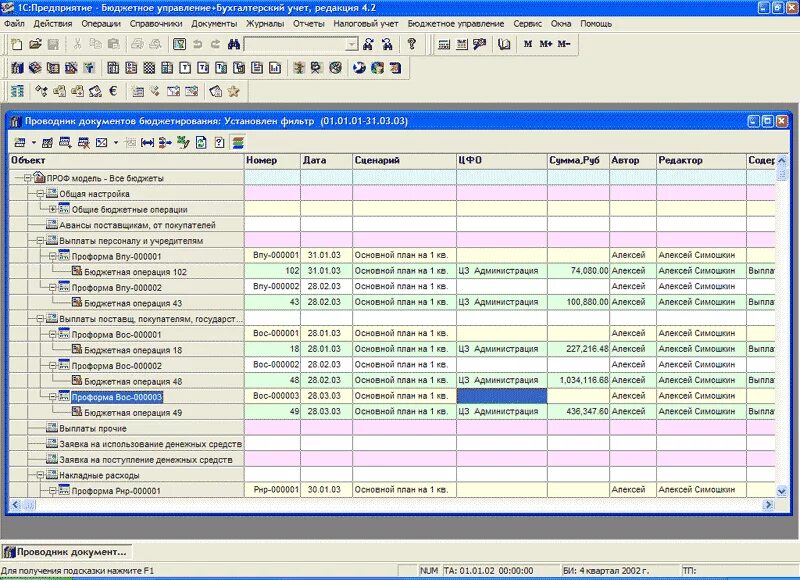This screenshot has height=580, width=800.
Task: Click the Сумма,Руб column header
Action: pos(579,161)
